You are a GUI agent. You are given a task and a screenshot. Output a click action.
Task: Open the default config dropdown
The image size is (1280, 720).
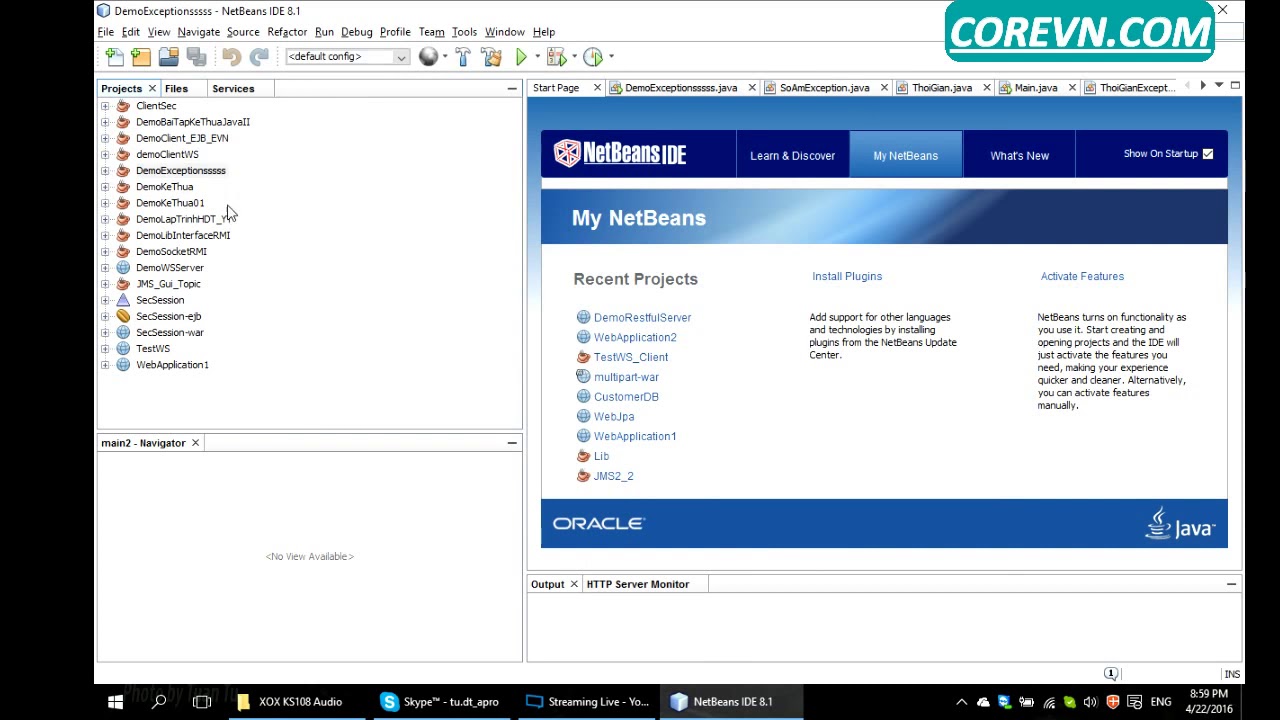point(400,57)
